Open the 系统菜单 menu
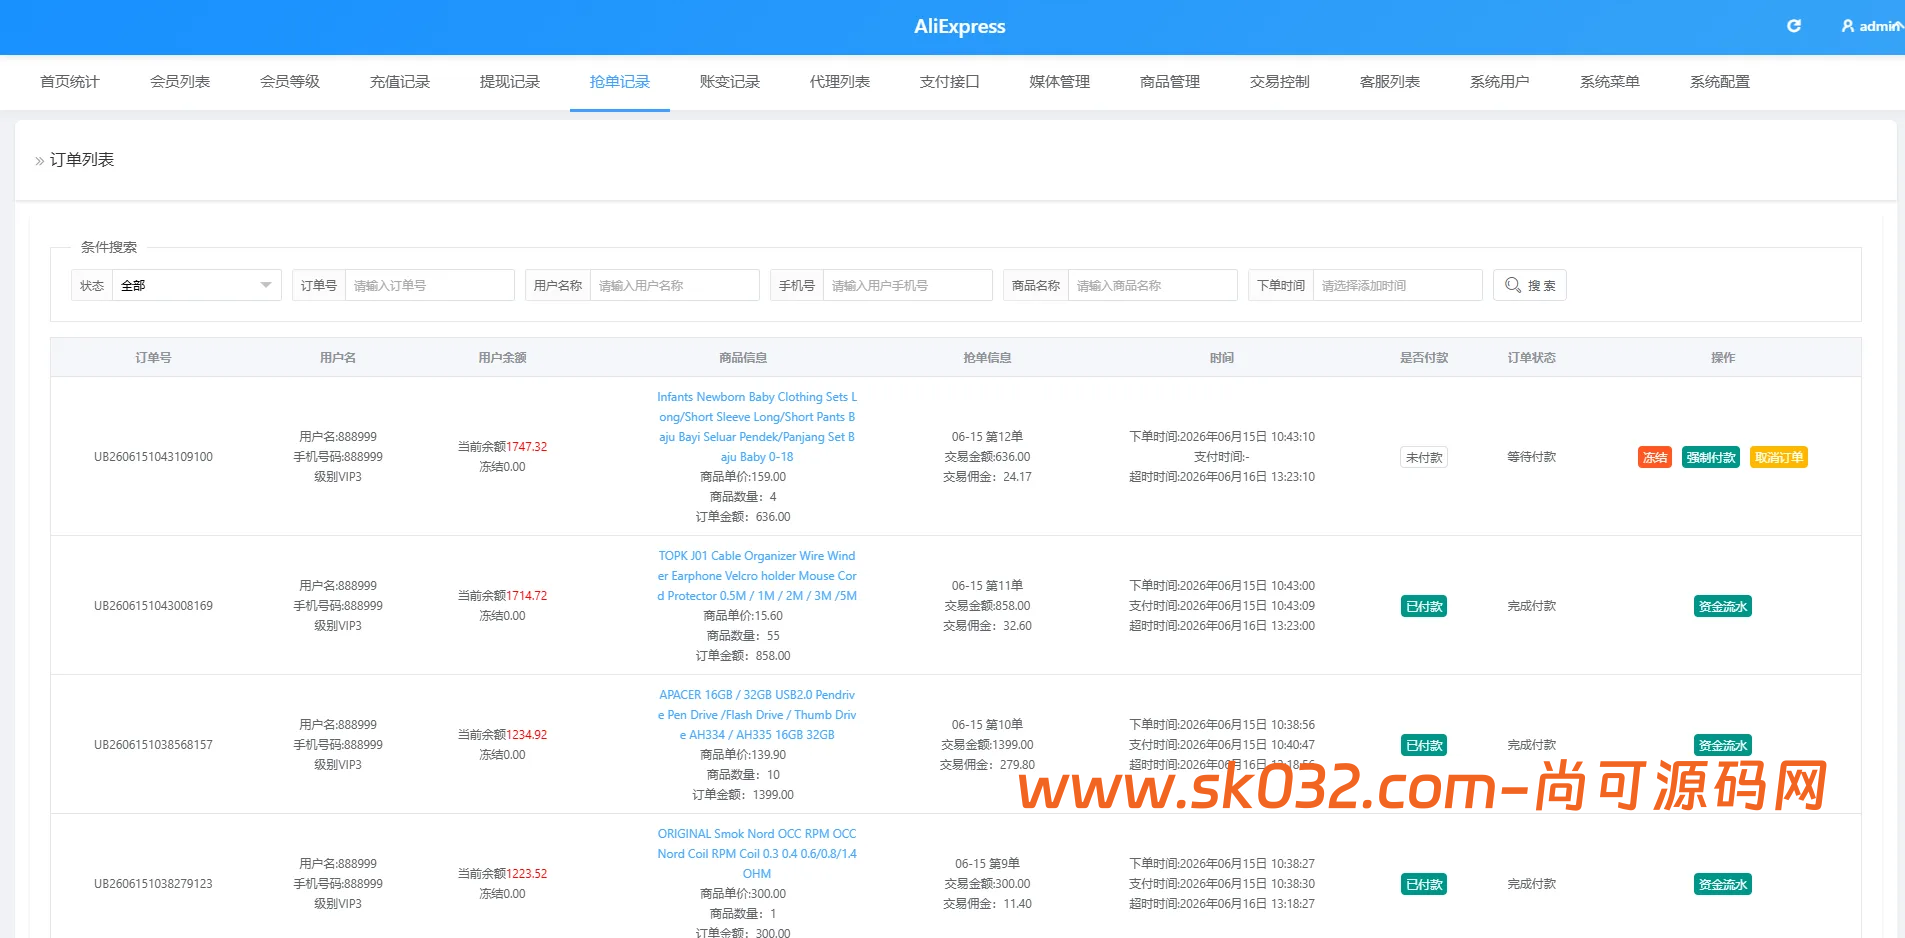Screen dimensions: 1905x938 pyautogui.click(x=1610, y=82)
